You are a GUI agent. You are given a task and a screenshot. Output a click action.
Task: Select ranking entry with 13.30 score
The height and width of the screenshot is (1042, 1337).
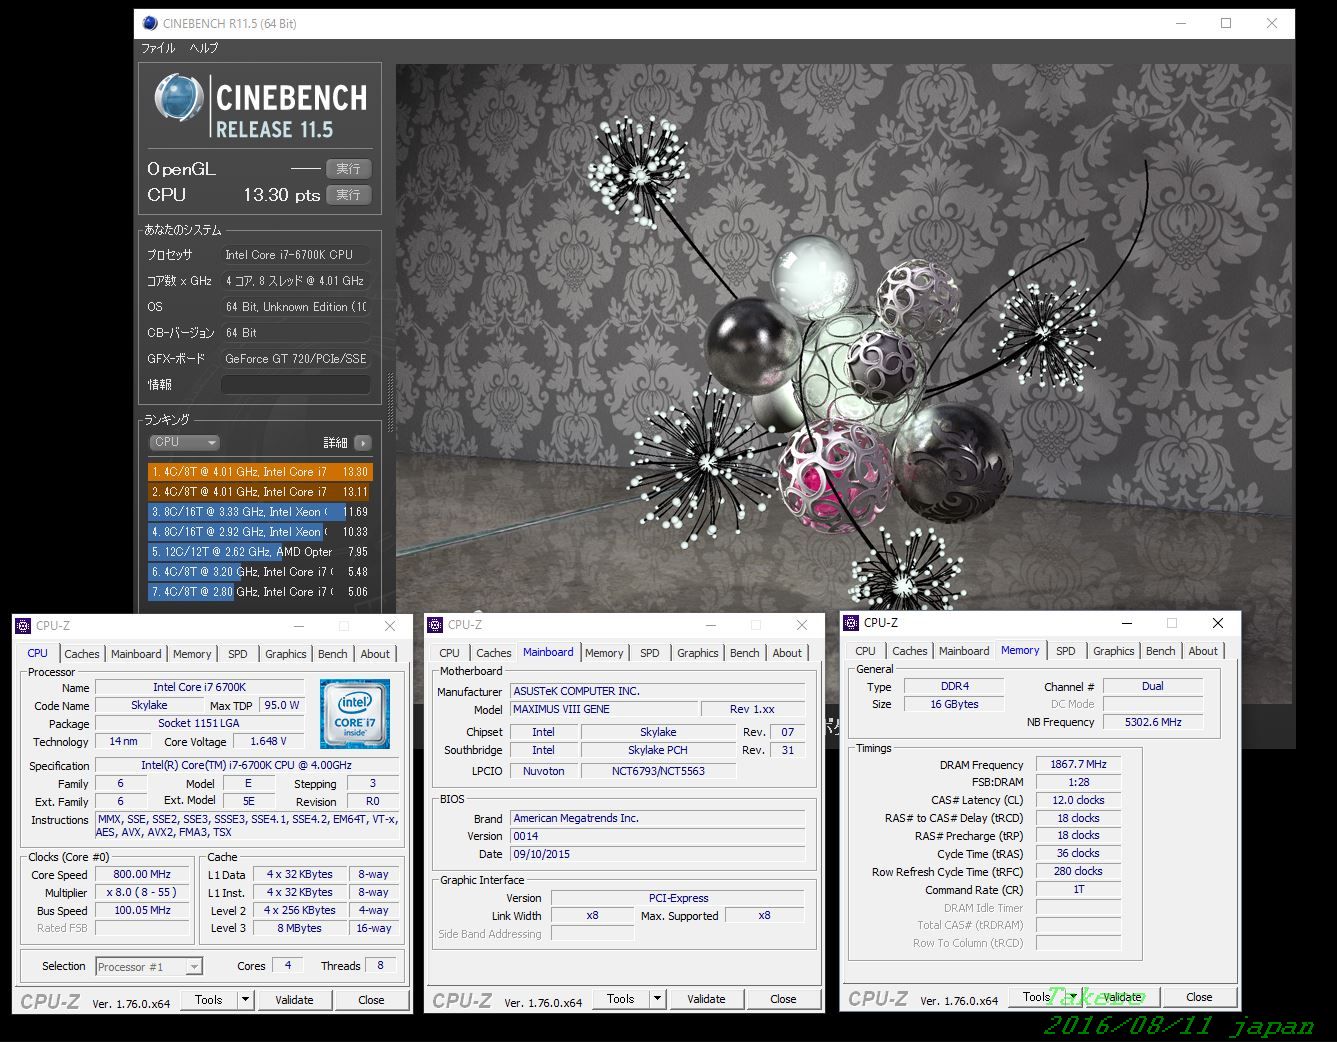pos(259,472)
